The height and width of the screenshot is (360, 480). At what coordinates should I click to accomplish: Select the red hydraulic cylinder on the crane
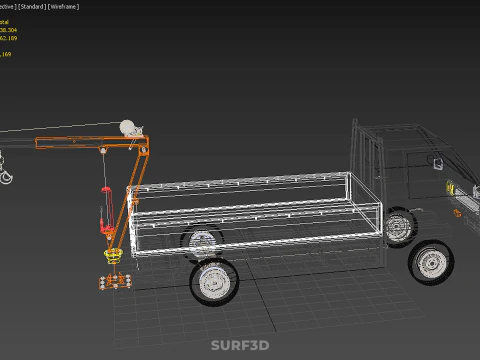coord(107,211)
